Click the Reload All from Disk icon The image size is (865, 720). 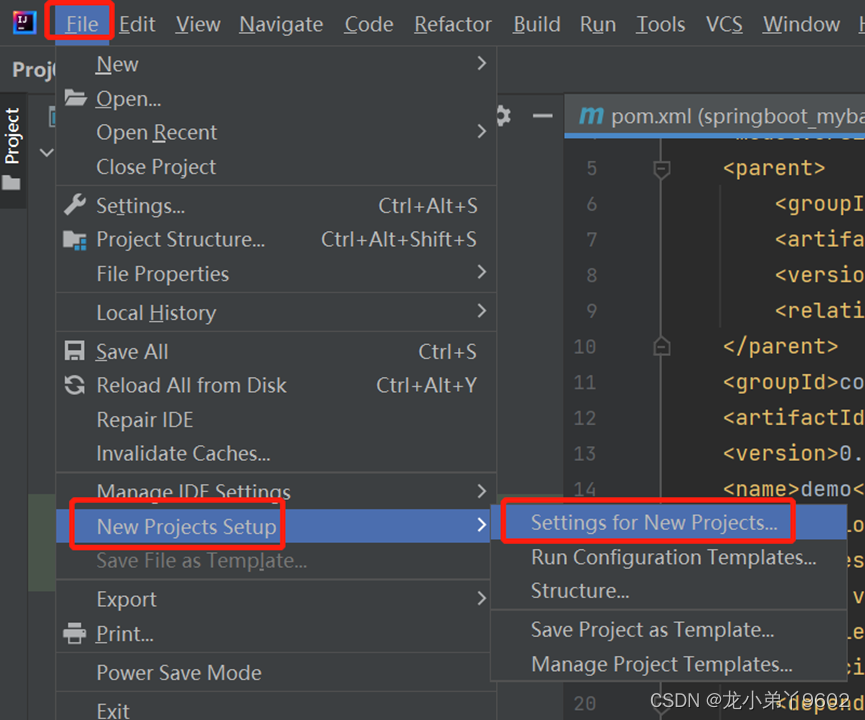[x=75, y=385]
